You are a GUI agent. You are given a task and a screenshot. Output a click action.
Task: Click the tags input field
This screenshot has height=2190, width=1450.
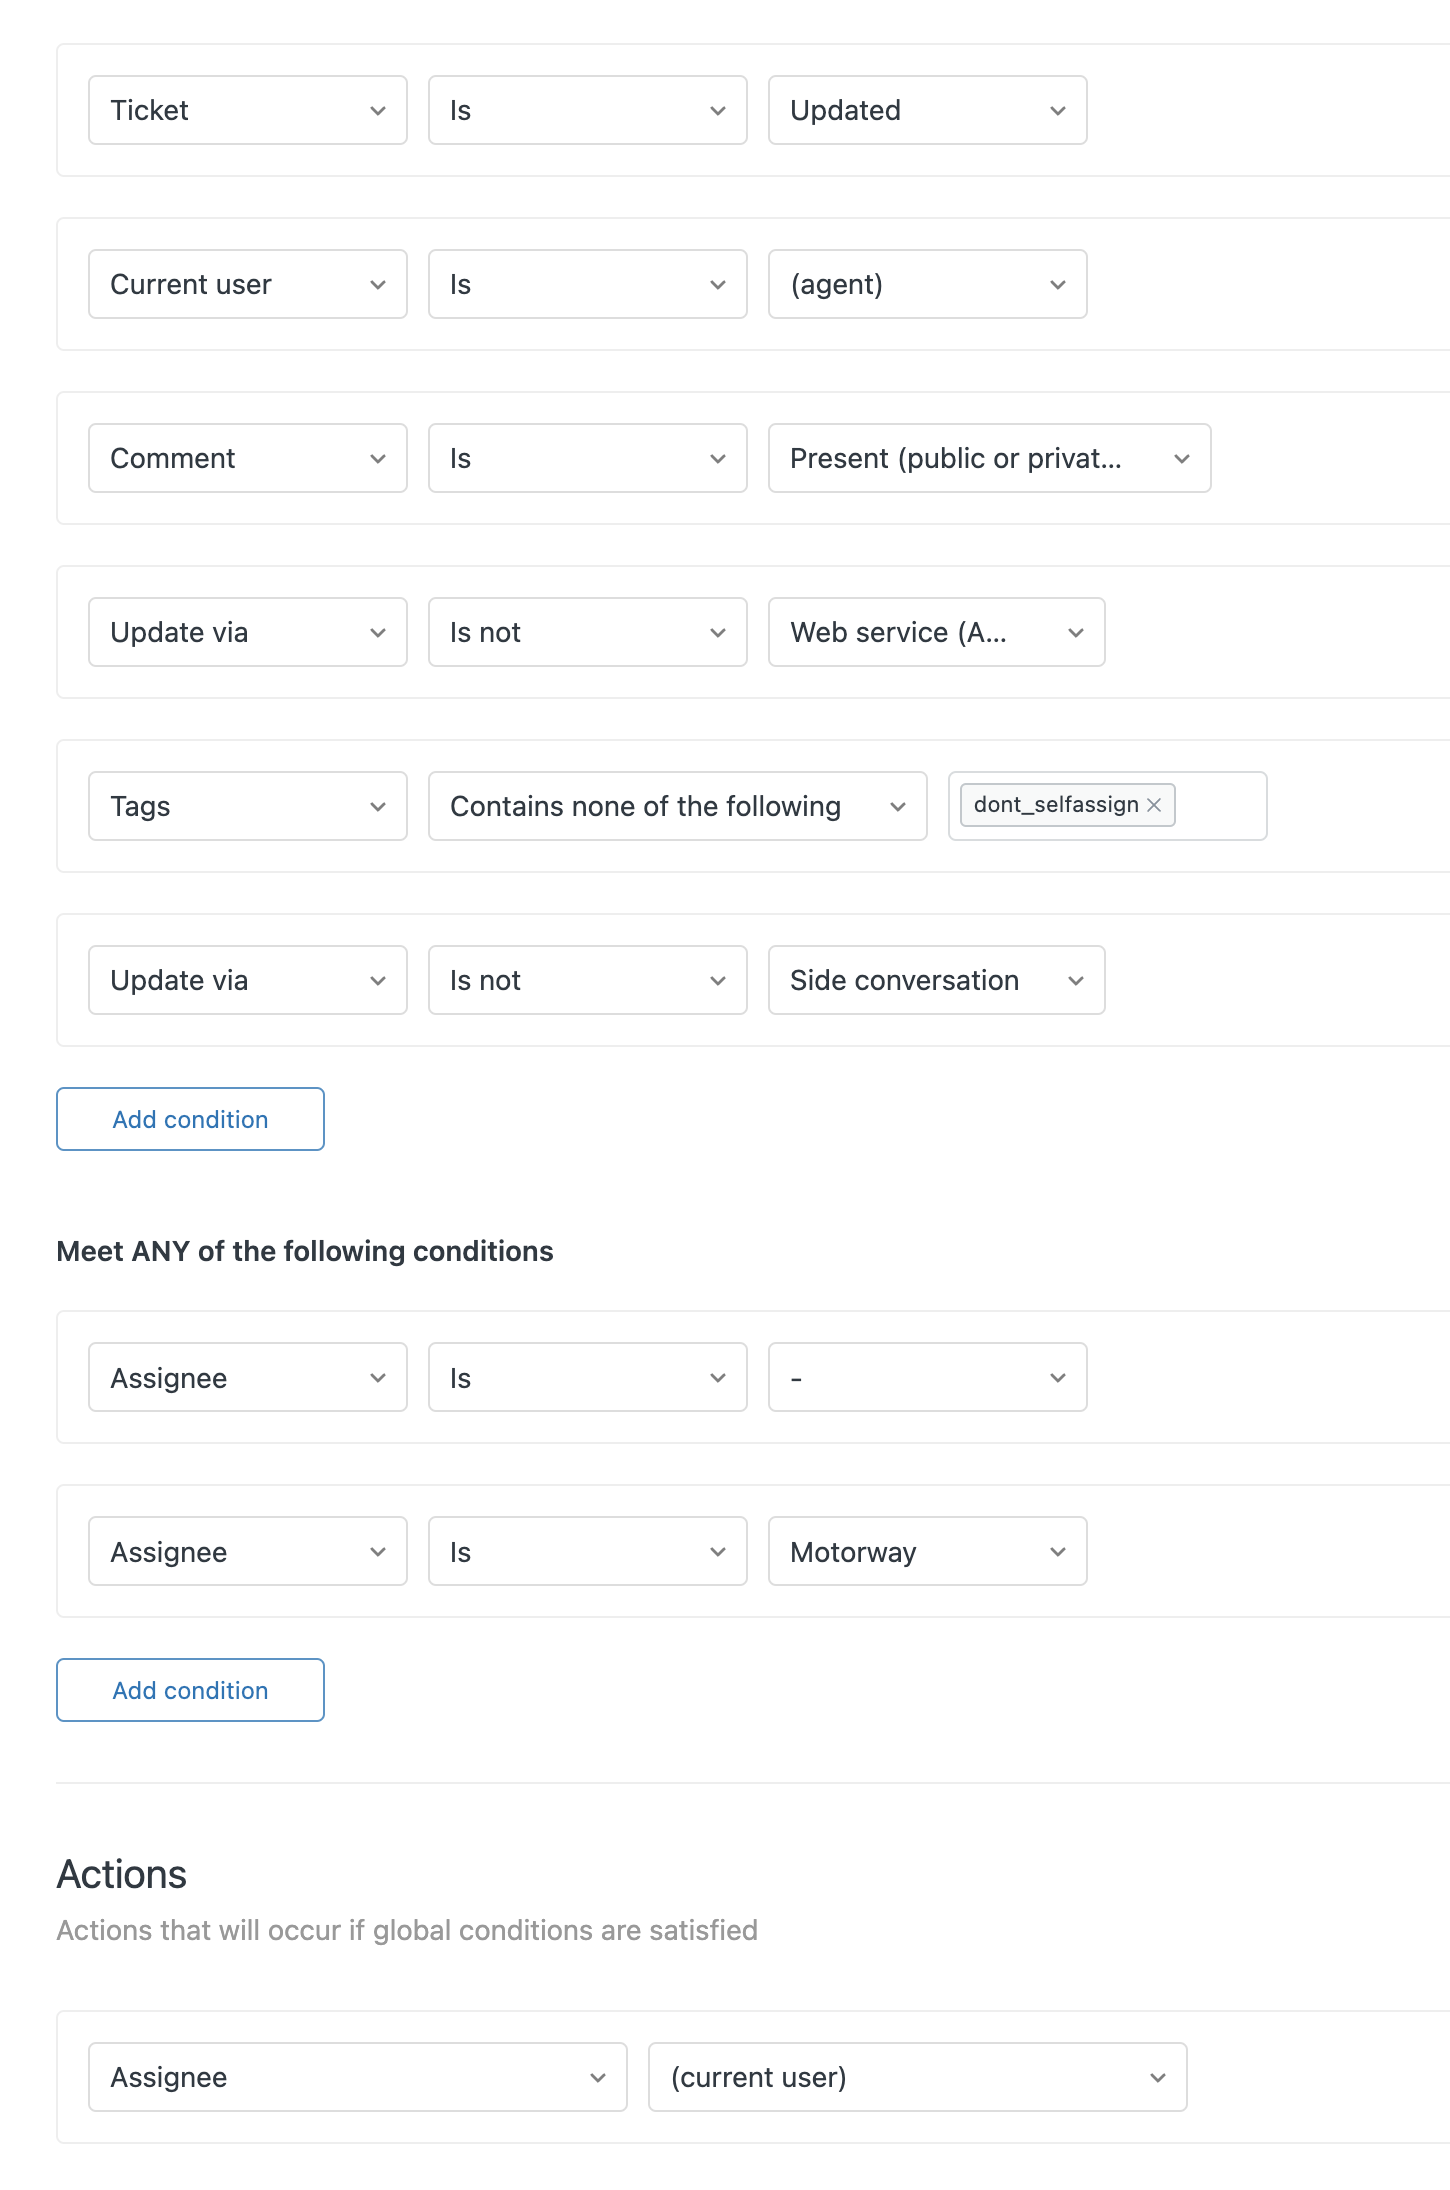pyautogui.click(x=1218, y=806)
